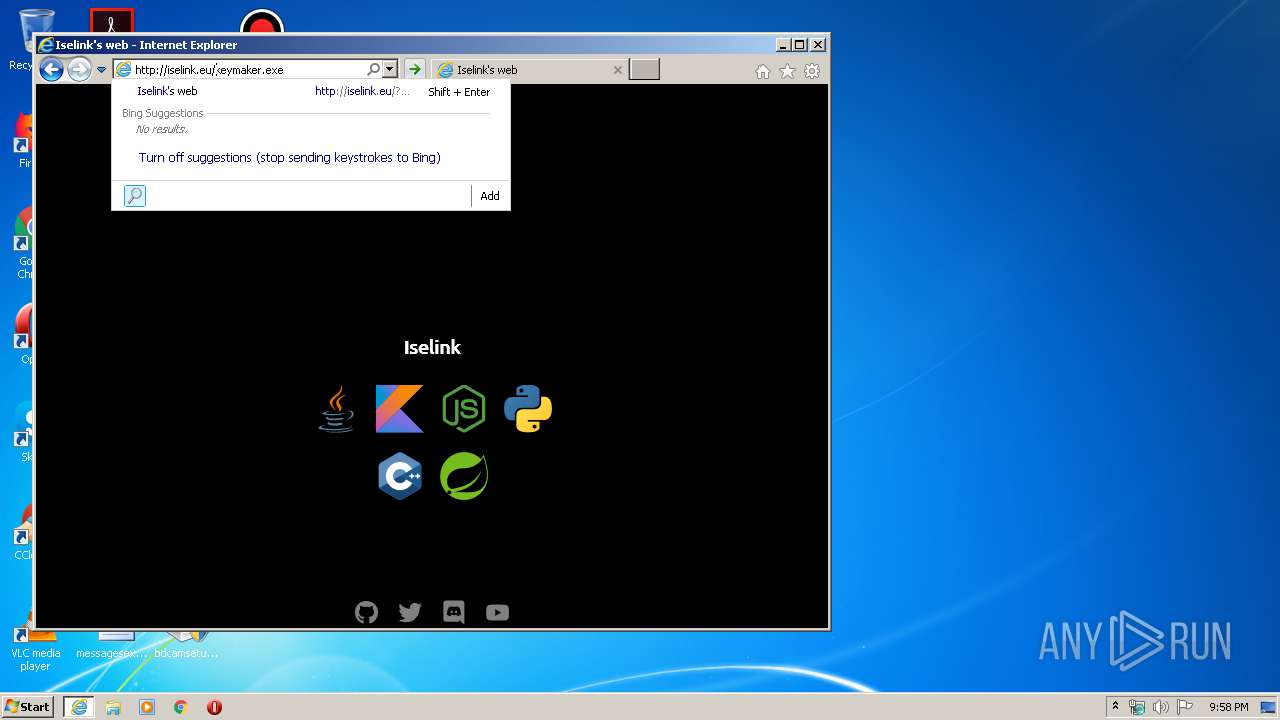Open the YouTube link icon
Screen dimensions: 1280x720
click(497, 612)
